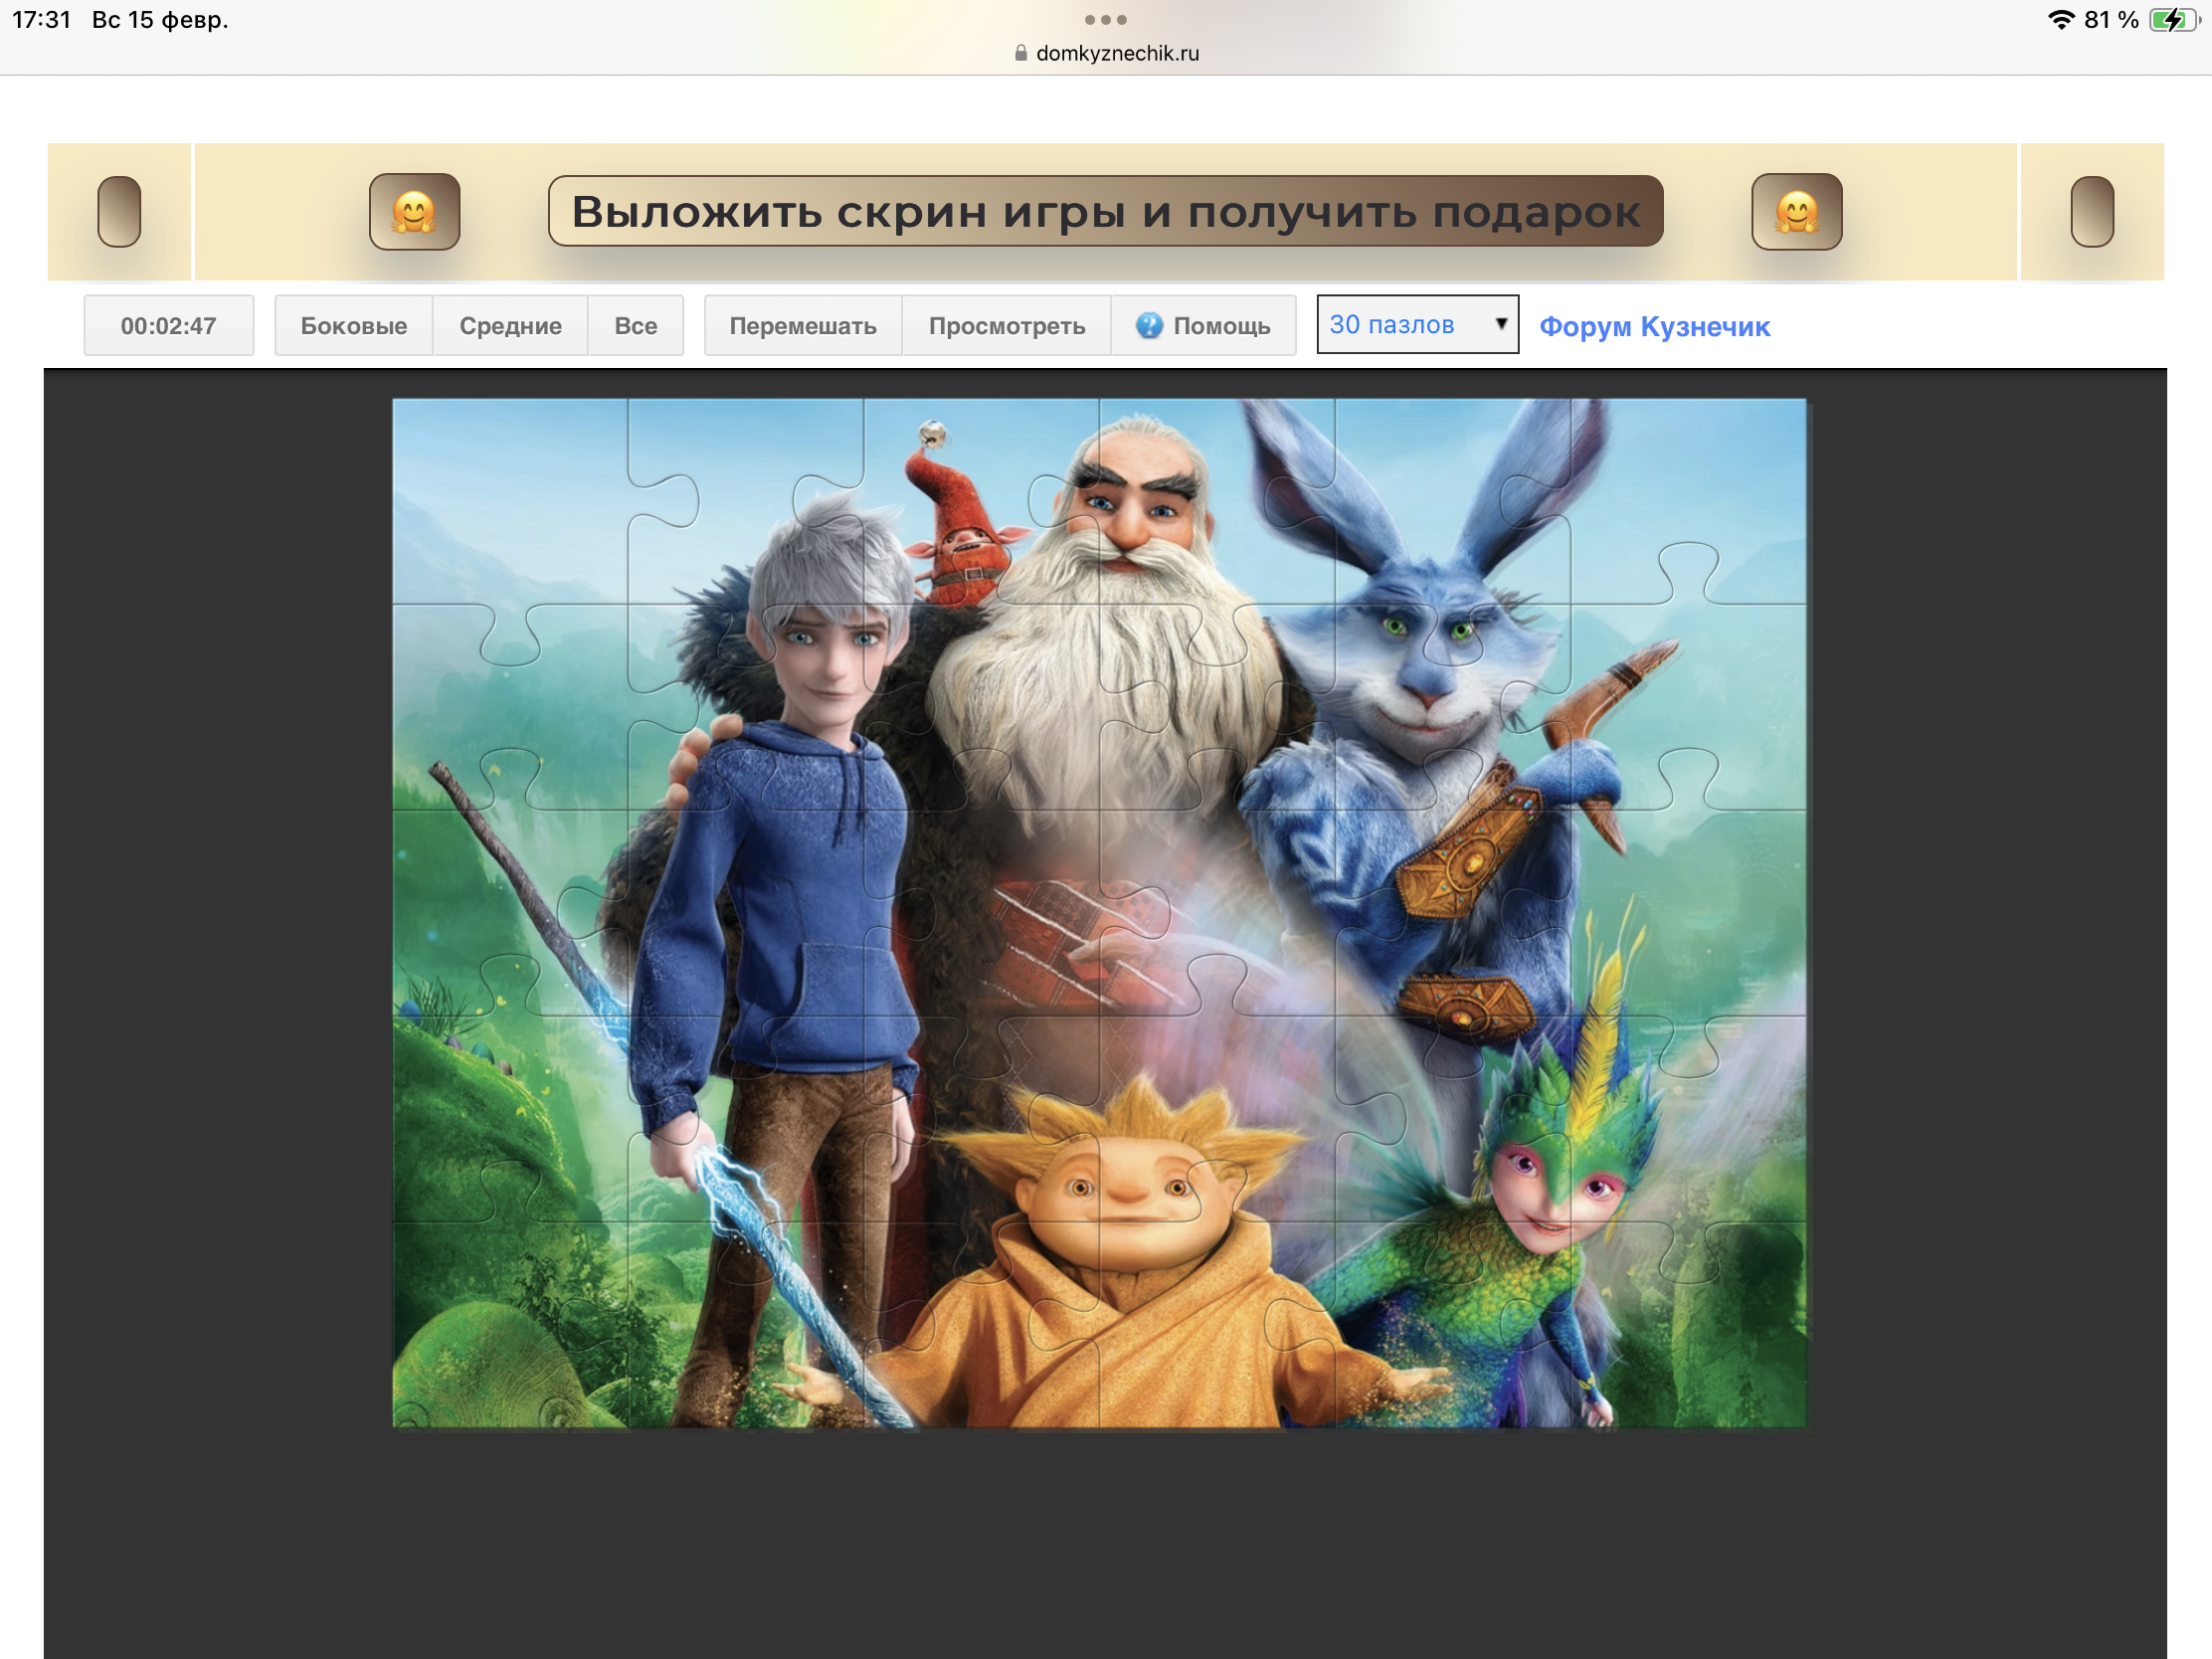Show only Боковые edge pieces
2212x1659 pixels.
point(353,325)
